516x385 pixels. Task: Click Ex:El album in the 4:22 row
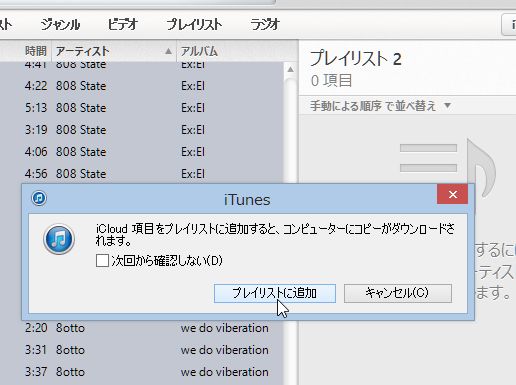click(x=193, y=86)
